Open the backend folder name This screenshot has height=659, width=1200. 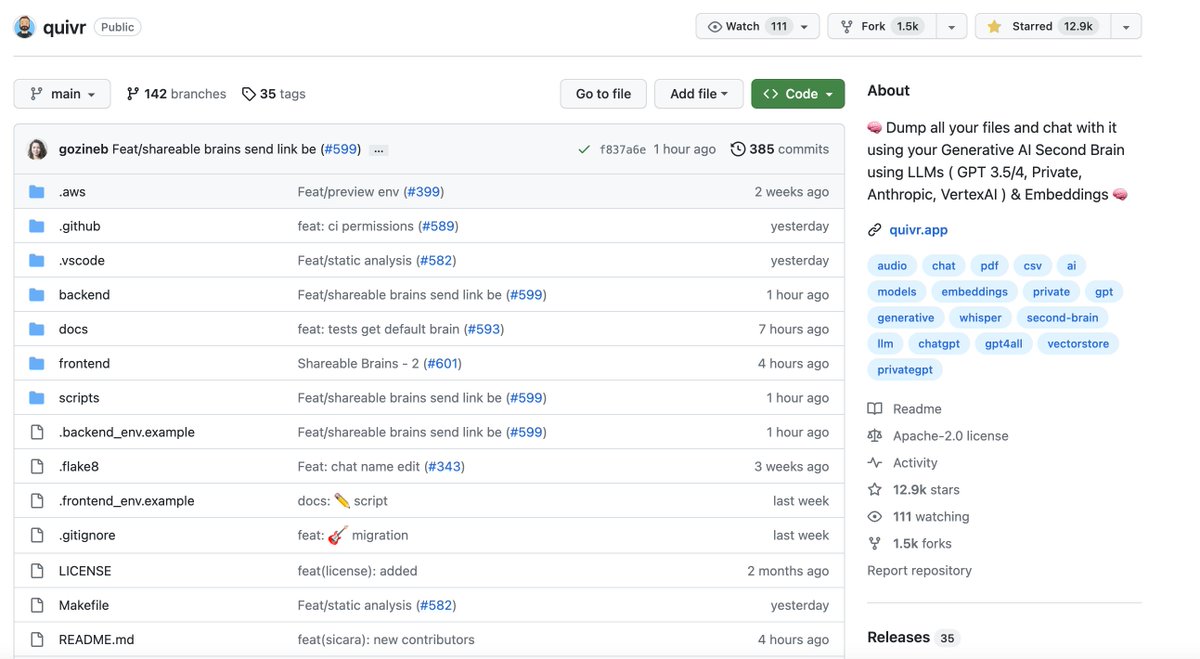click(x=84, y=295)
